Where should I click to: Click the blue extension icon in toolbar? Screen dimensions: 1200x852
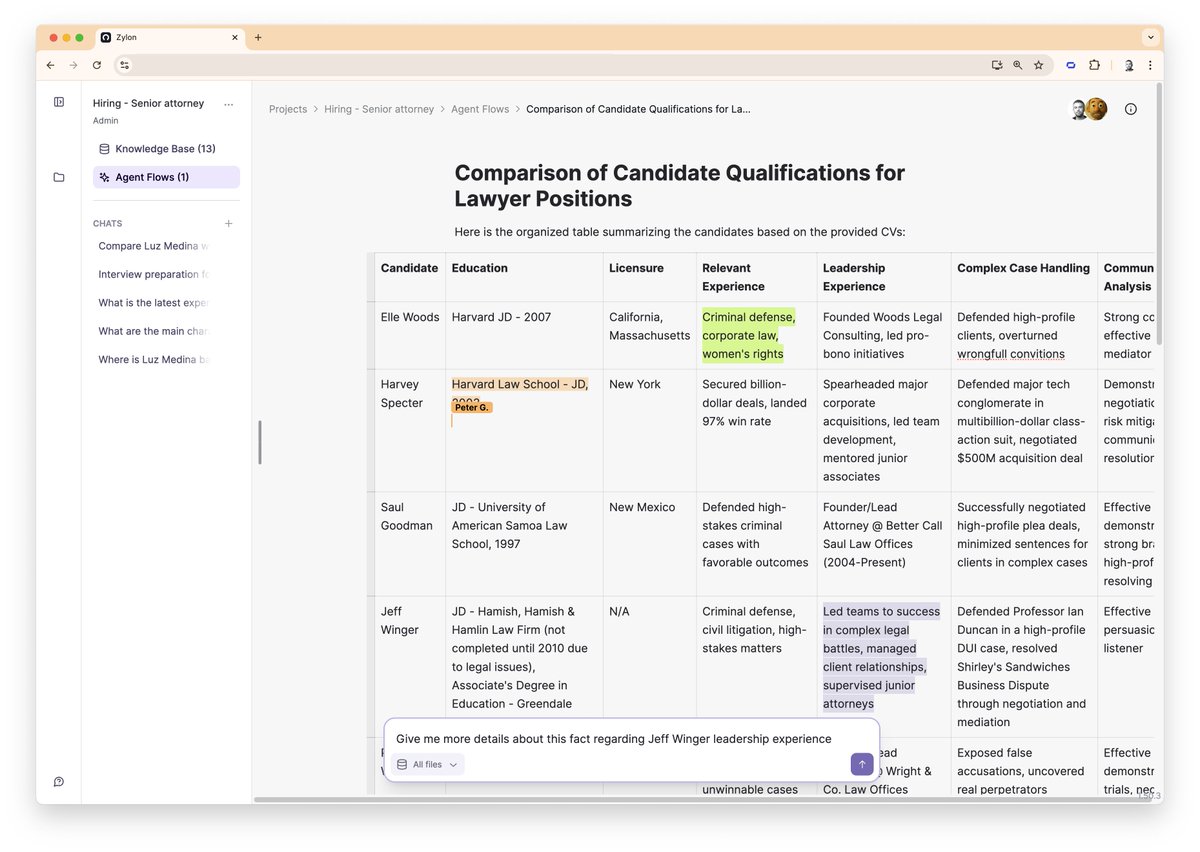pos(1071,65)
